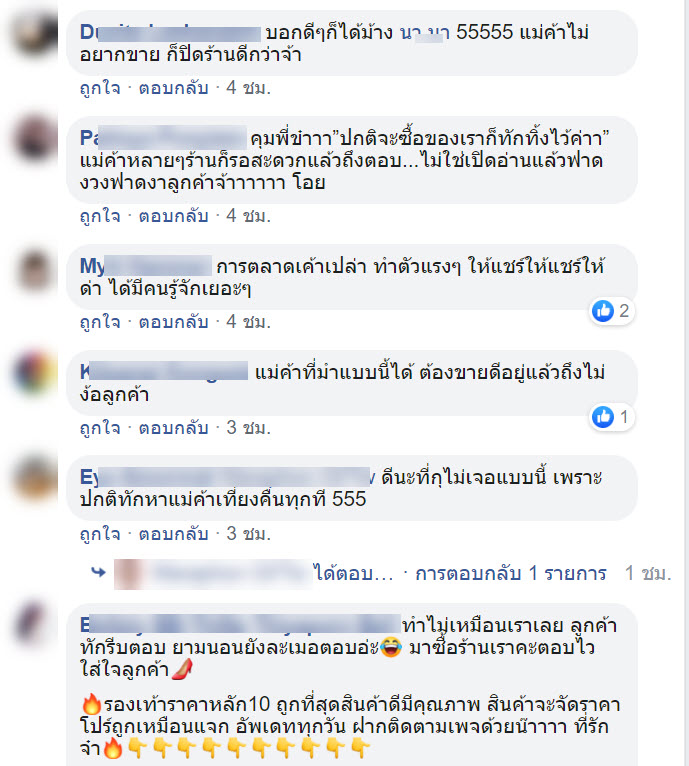Open the first commenter's profile picture
The width and height of the screenshot is (689, 766).
[36, 34]
